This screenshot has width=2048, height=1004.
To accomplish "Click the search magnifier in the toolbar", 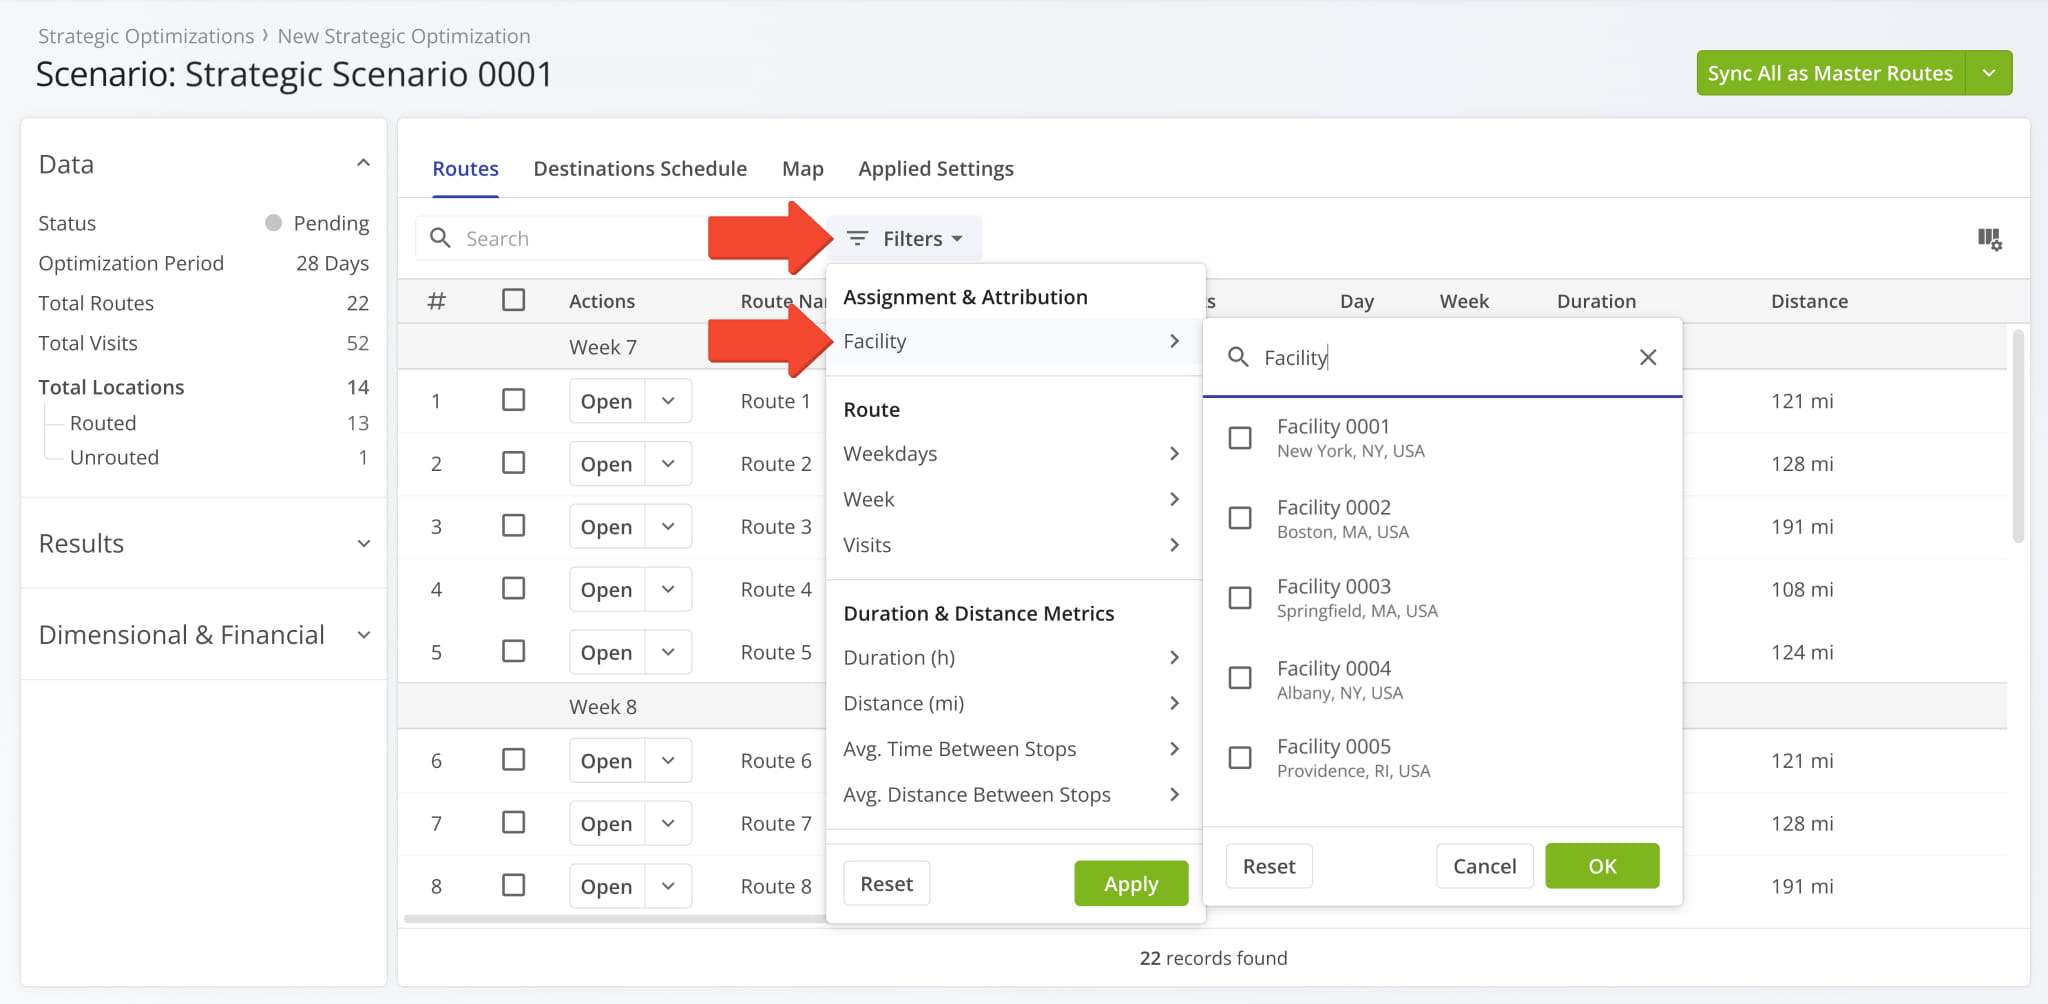I will [x=441, y=238].
